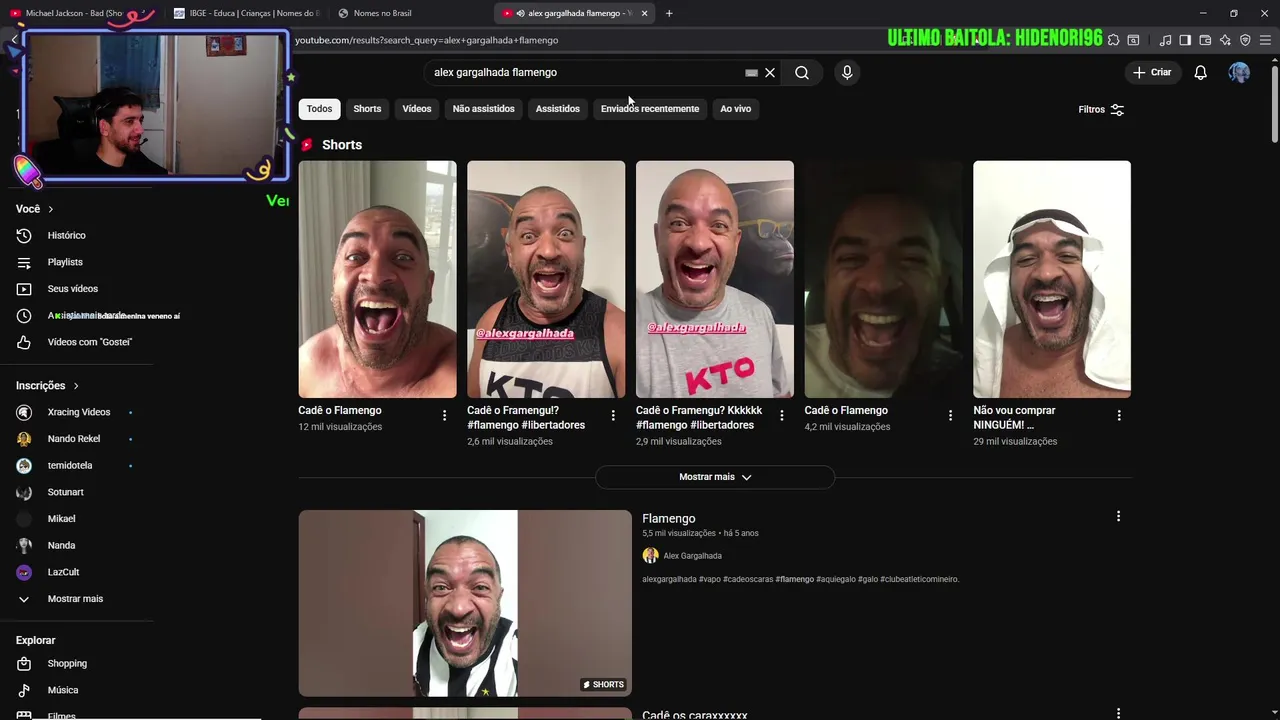Image resolution: width=1280 pixels, height=720 pixels.
Task: Open browser media control music icon
Action: [x=1165, y=40]
